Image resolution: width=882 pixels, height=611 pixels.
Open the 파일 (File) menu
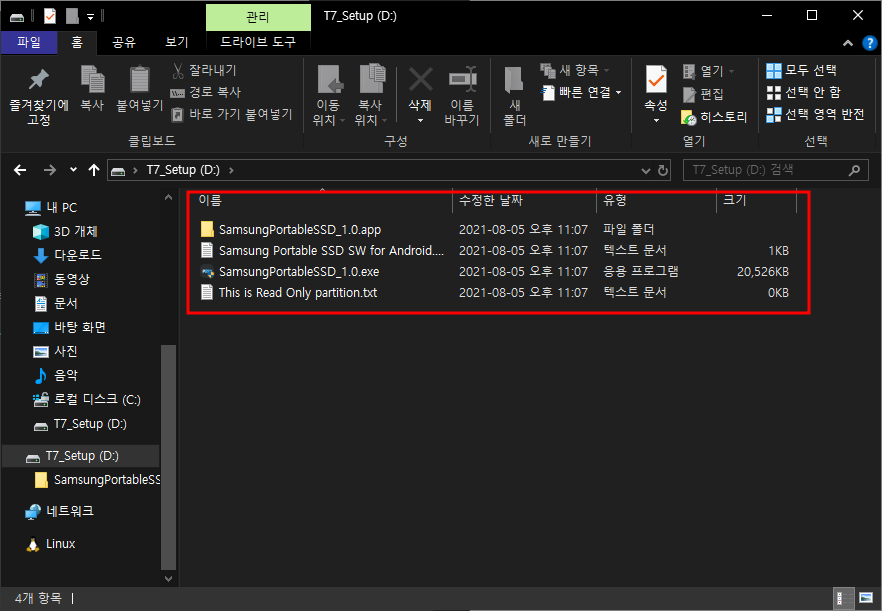click(29, 42)
